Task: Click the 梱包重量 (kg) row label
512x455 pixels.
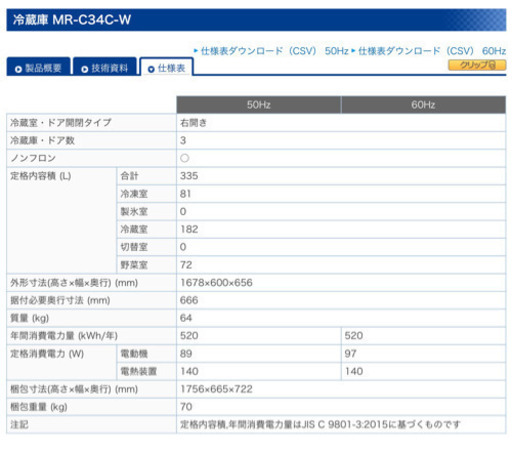Action: [x=39, y=407]
